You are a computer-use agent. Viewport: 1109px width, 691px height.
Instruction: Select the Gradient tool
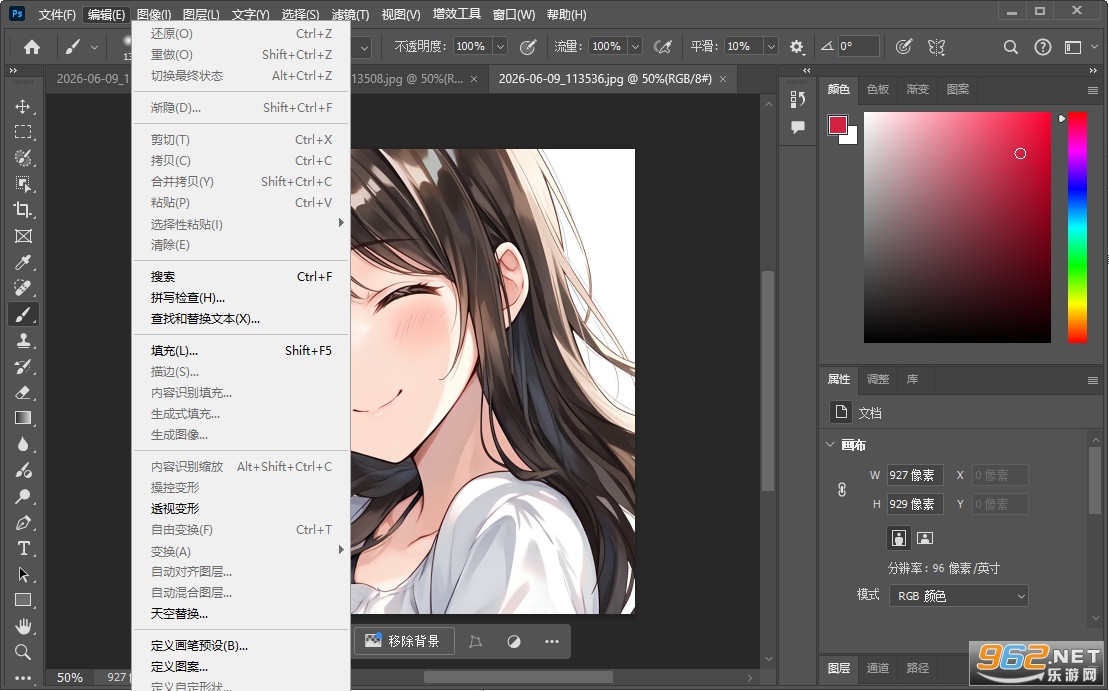pyautogui.click(x=23, y=418)
